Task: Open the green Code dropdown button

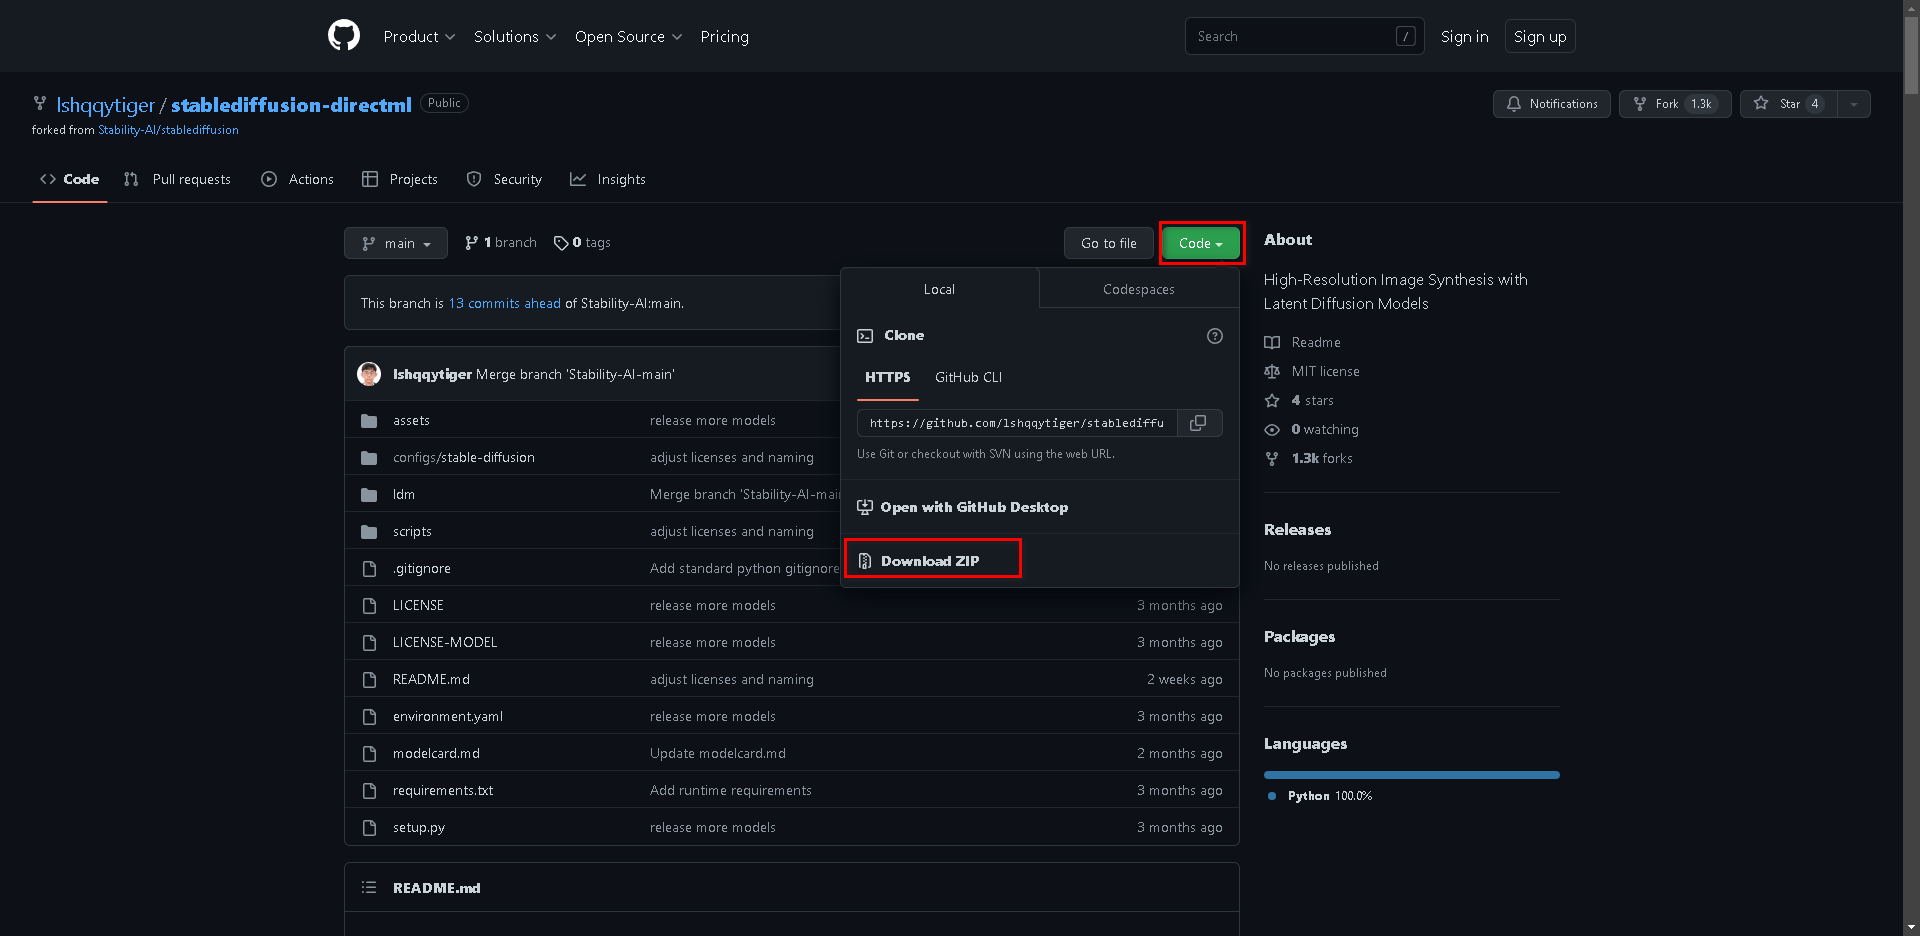Action: pos(1201,243)
